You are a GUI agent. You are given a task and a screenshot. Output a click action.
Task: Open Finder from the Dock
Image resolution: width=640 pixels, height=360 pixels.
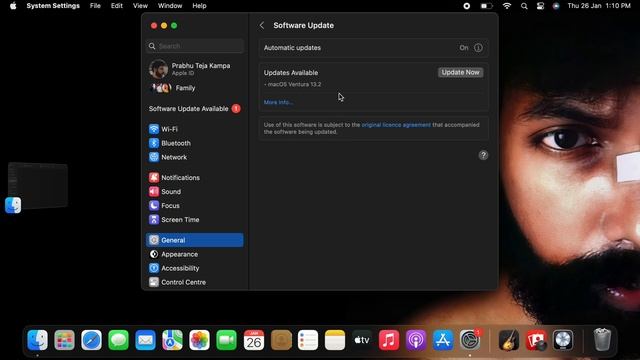(x=38, y=340)
